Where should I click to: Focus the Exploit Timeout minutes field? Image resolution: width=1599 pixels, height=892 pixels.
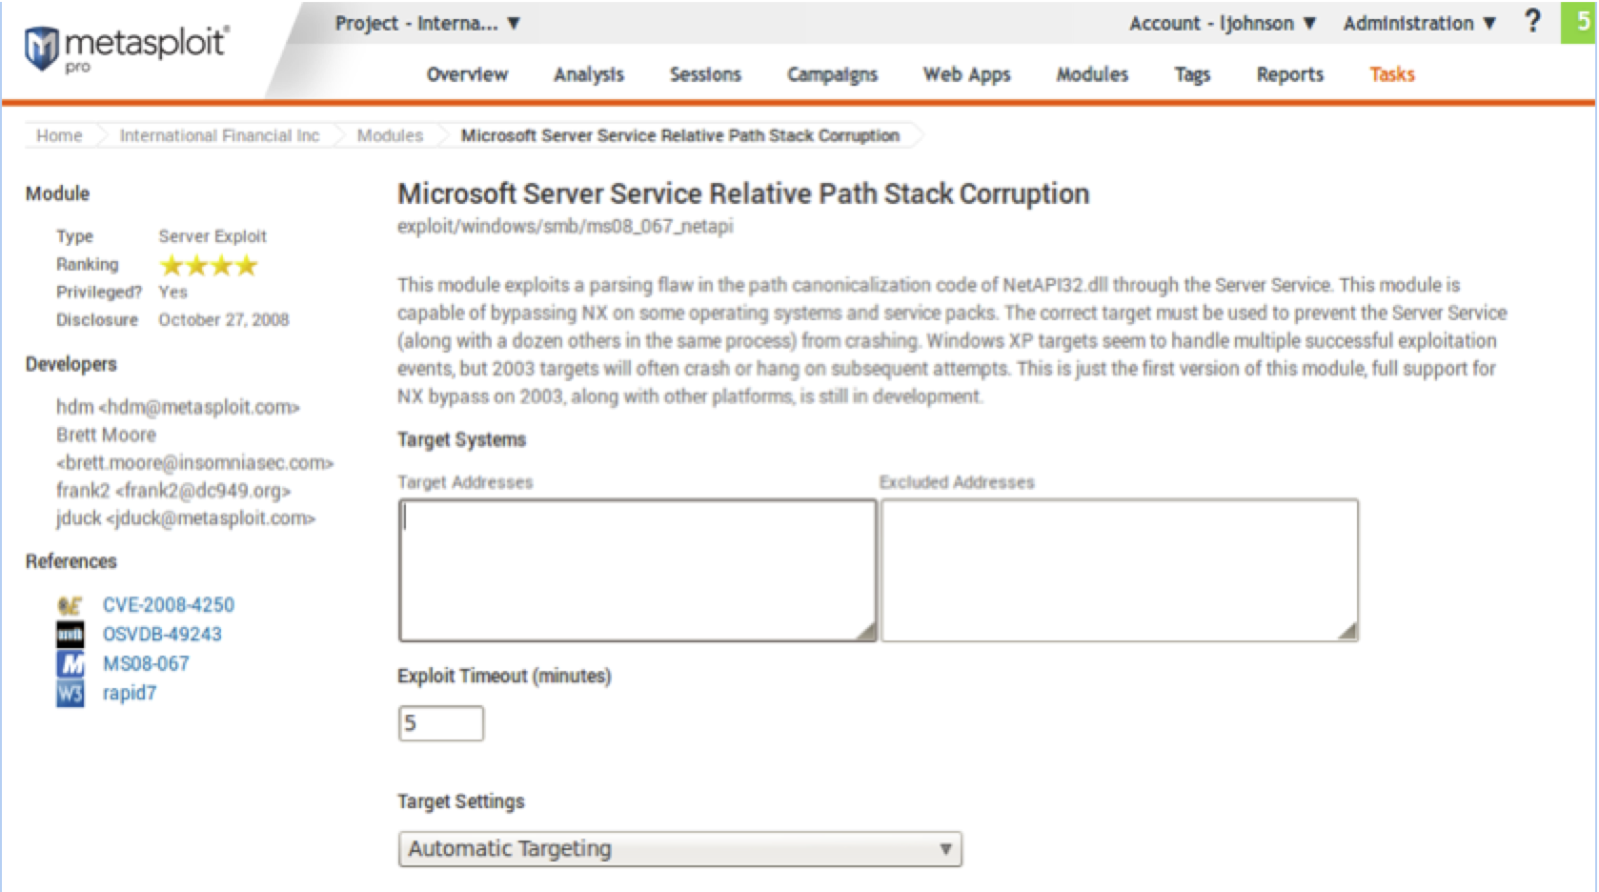tap(440, 723)
